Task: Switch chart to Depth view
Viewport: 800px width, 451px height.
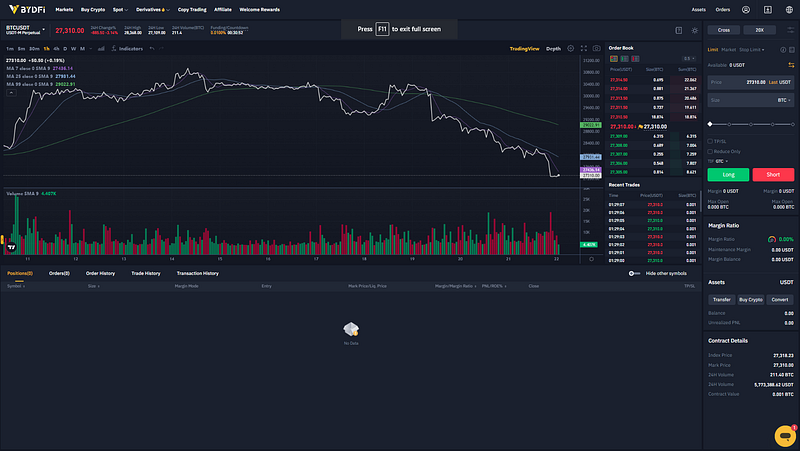Action: (x=553, y=49)
